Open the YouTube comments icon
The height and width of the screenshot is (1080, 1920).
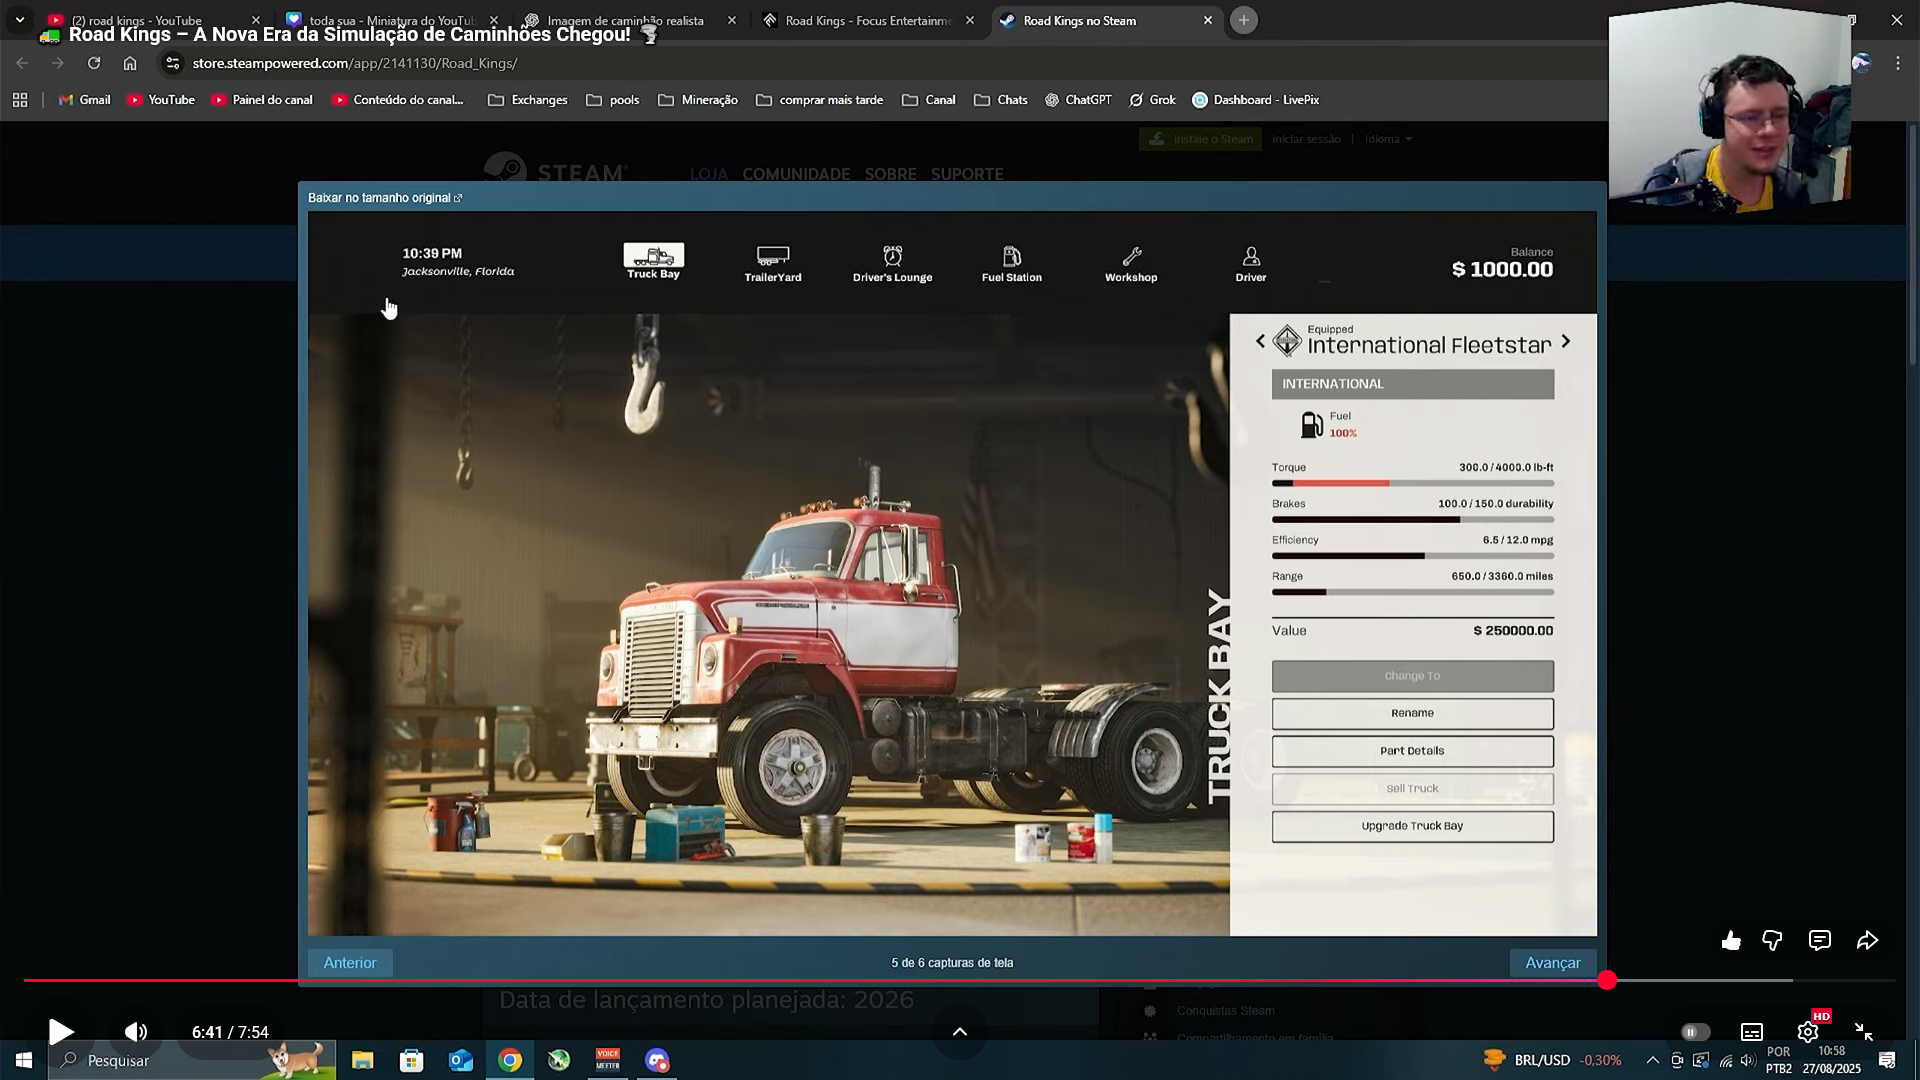[1820, 940]
